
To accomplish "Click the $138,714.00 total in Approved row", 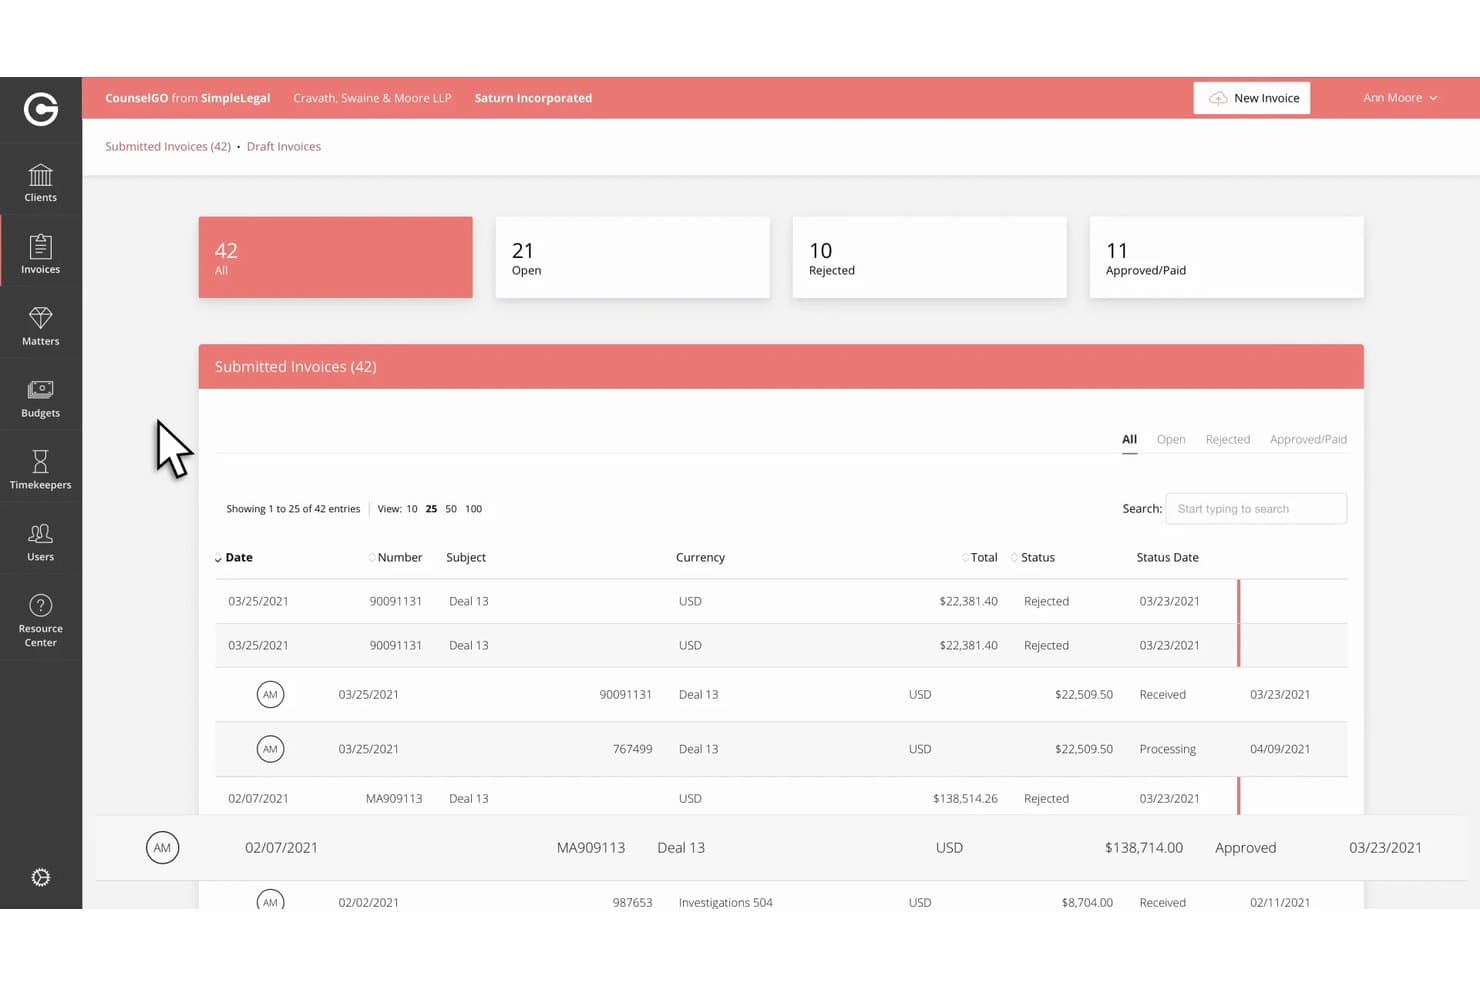I will click(x=1143, y=847).
